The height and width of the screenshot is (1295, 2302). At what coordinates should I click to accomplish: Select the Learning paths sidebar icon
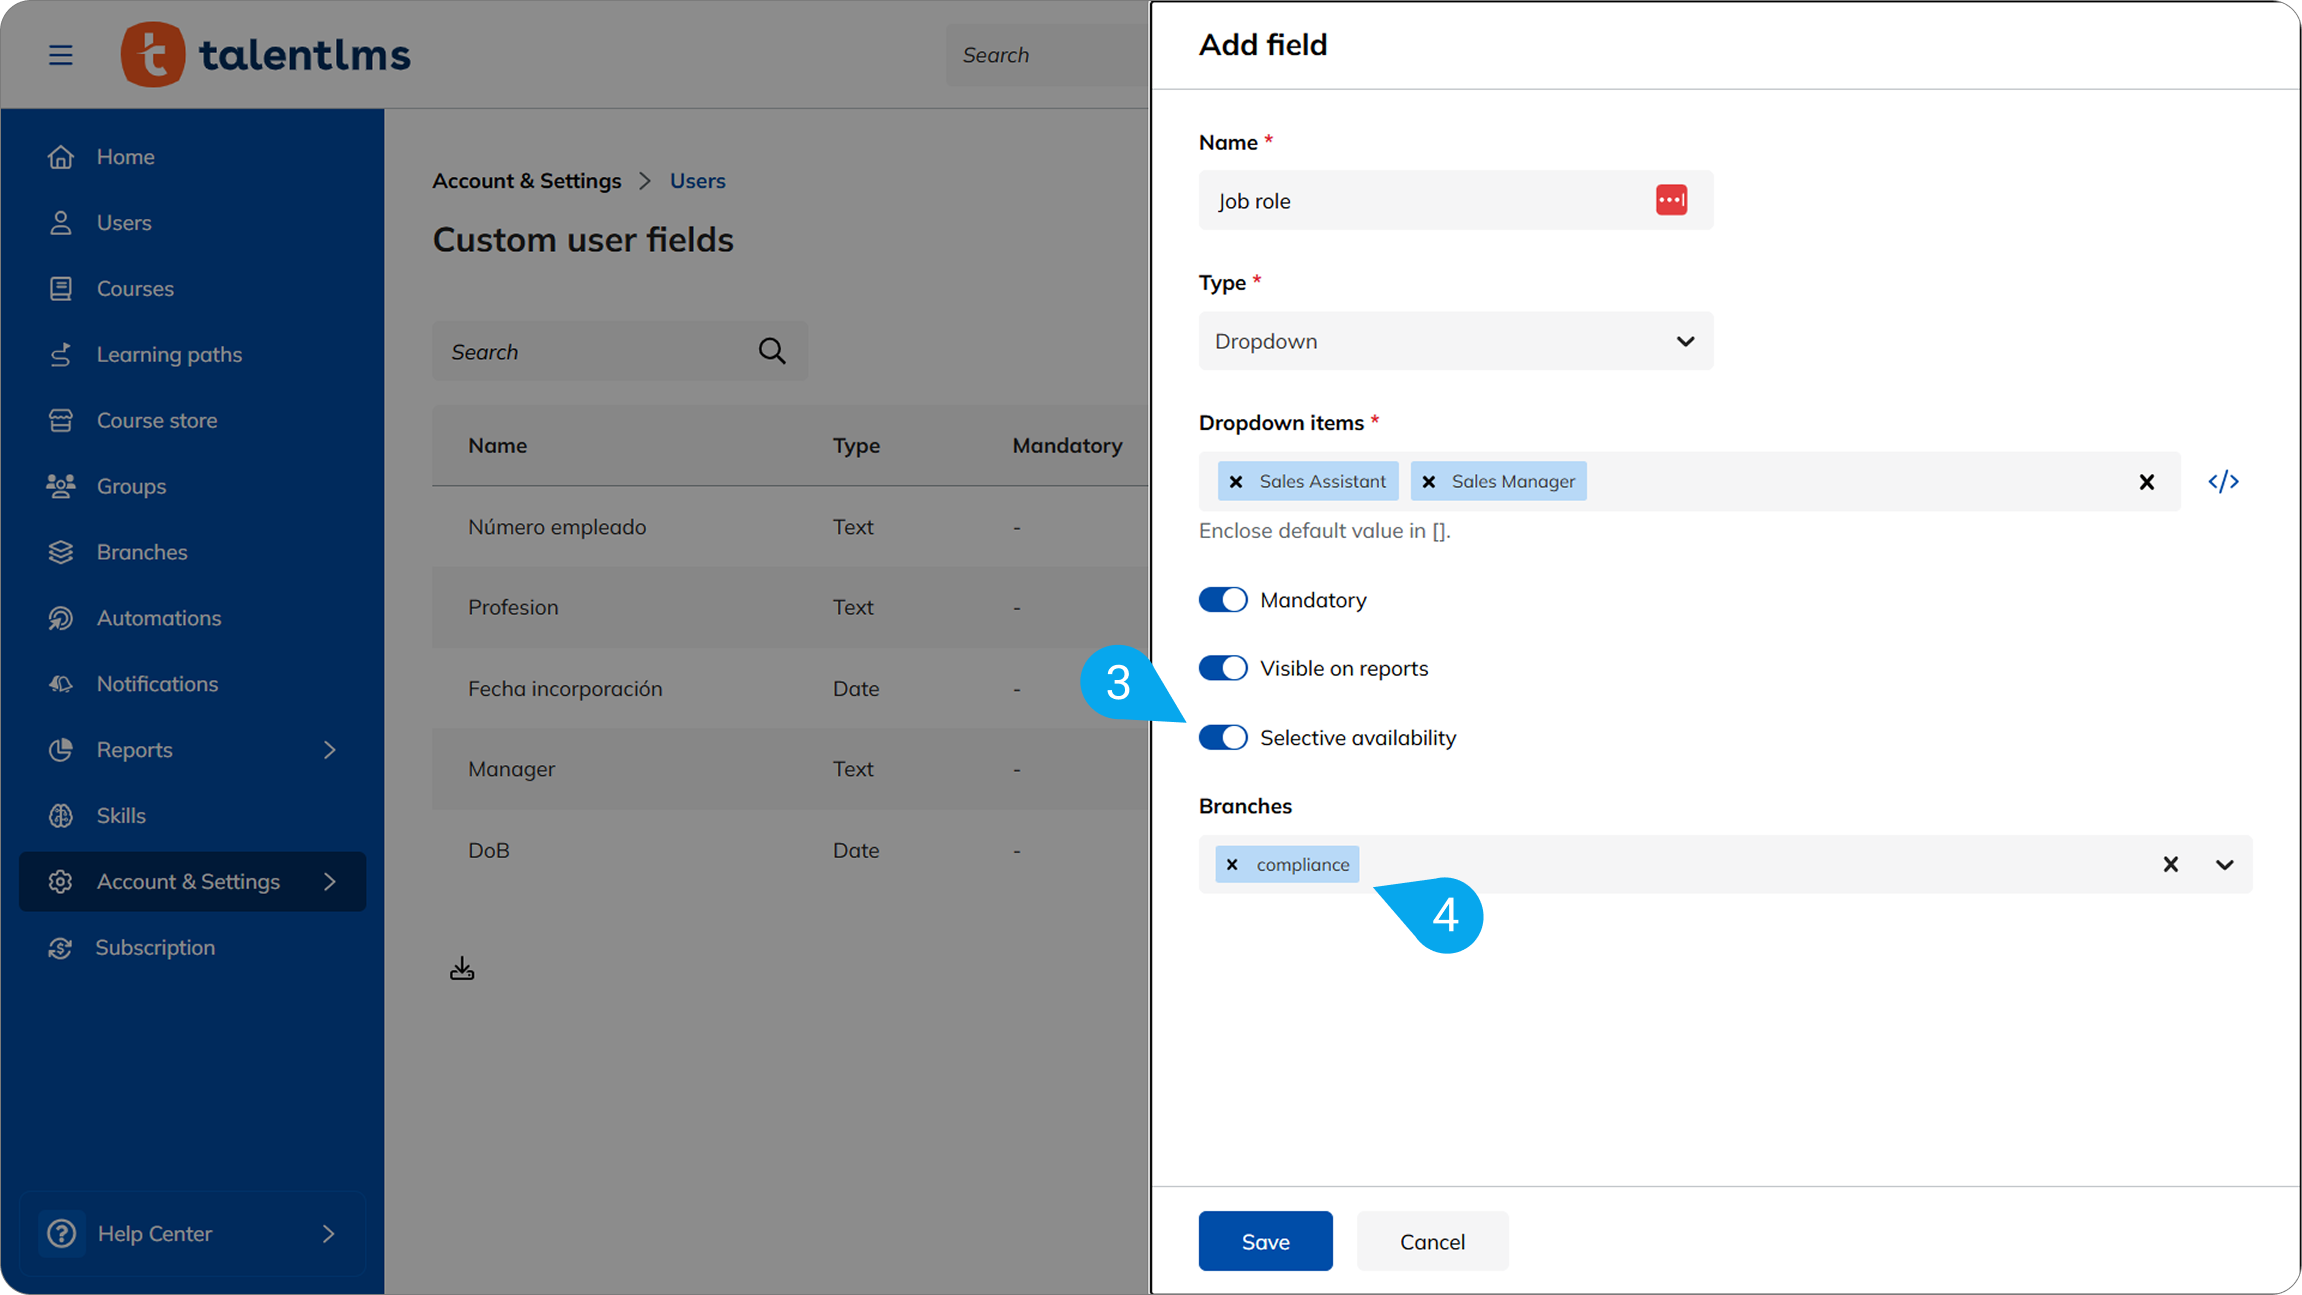pos(61,354)
